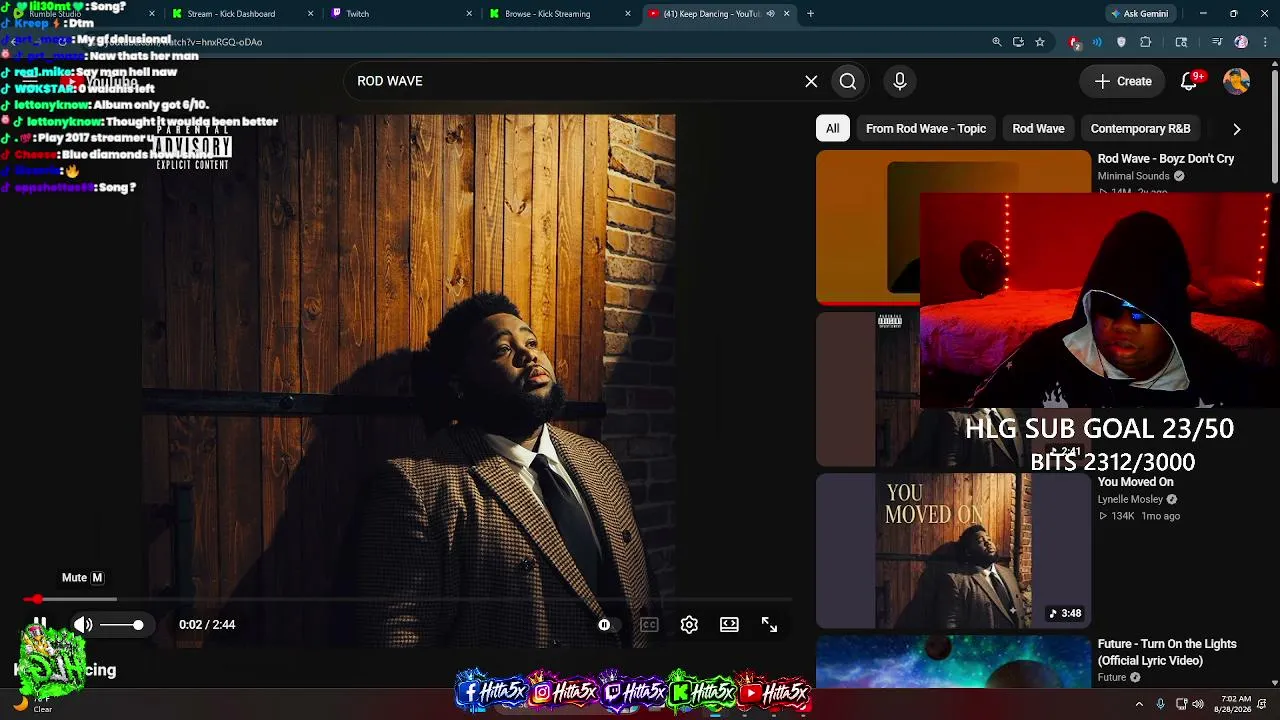
Task: Close the Browse - Kick Streaming tab
Action: click(x=628, y=14)
